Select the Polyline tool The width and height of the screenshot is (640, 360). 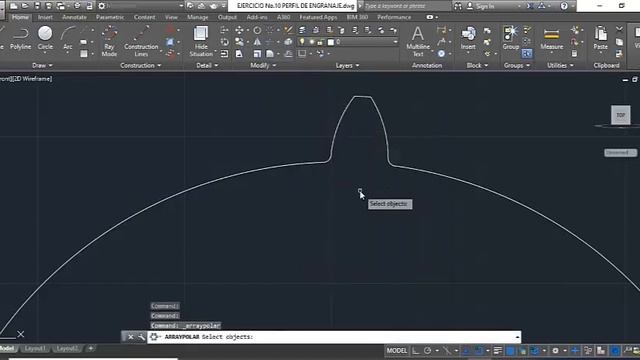coord(20,38)
